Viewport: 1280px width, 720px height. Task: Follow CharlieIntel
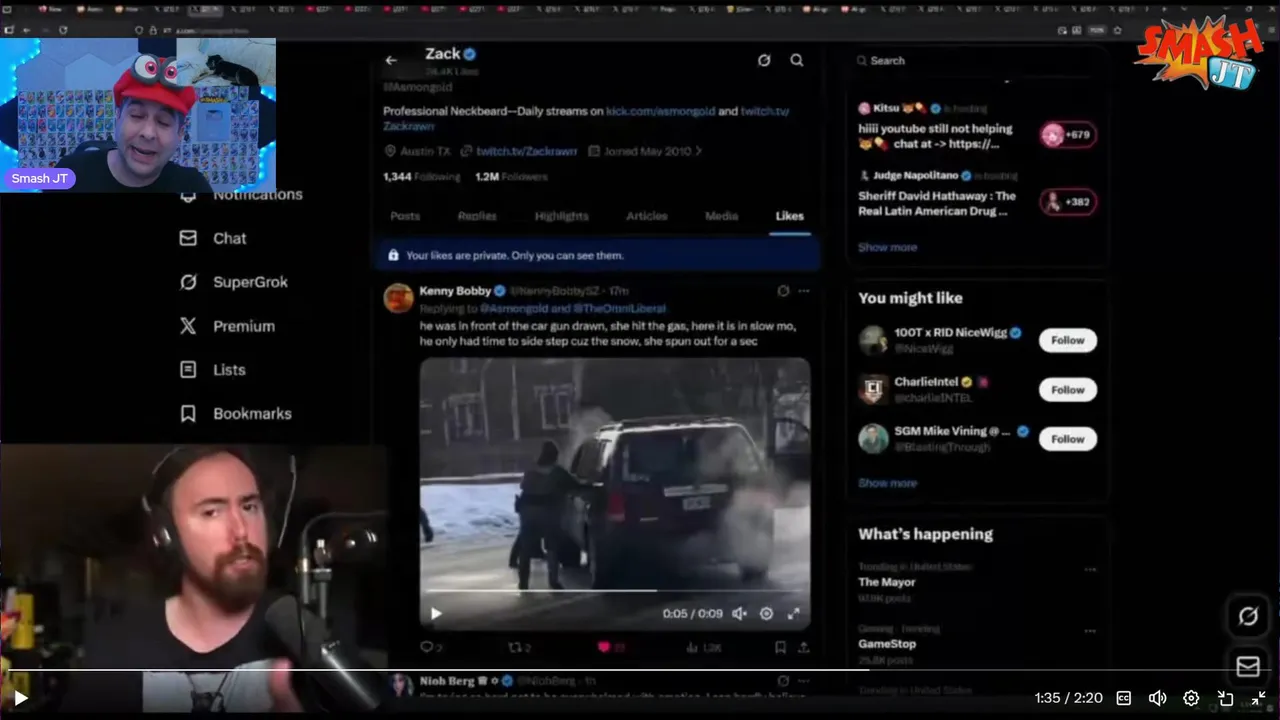[x=1067, y=390]
